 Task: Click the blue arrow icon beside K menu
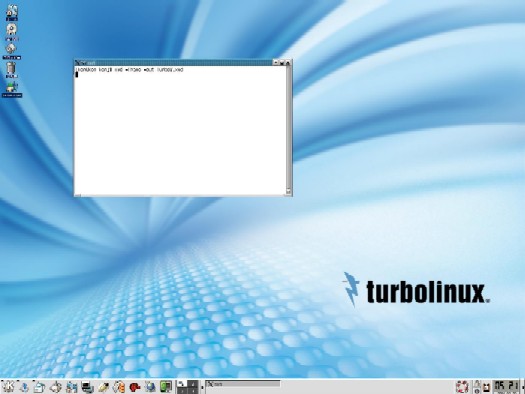[x=24, y=387]
